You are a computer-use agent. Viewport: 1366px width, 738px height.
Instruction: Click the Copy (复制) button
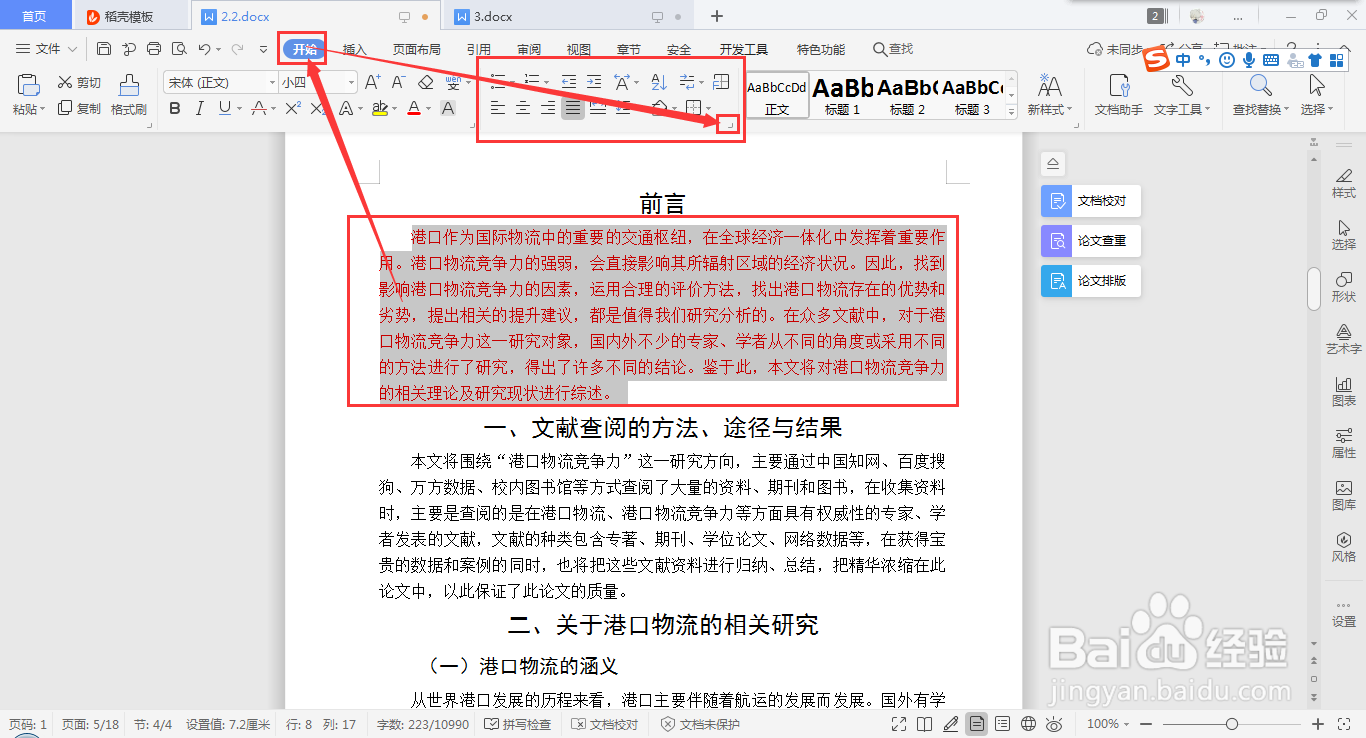point(79,108)
